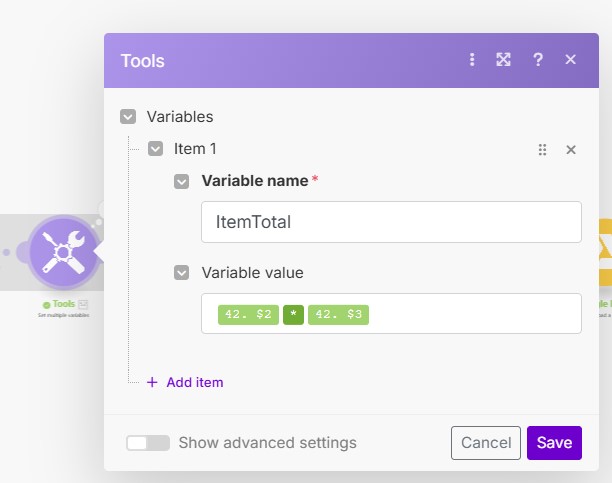The width and height of the screenshot is (612, 483).
Task: Click the purple Tools module icon on canvas
Action: tap(64, 252)
